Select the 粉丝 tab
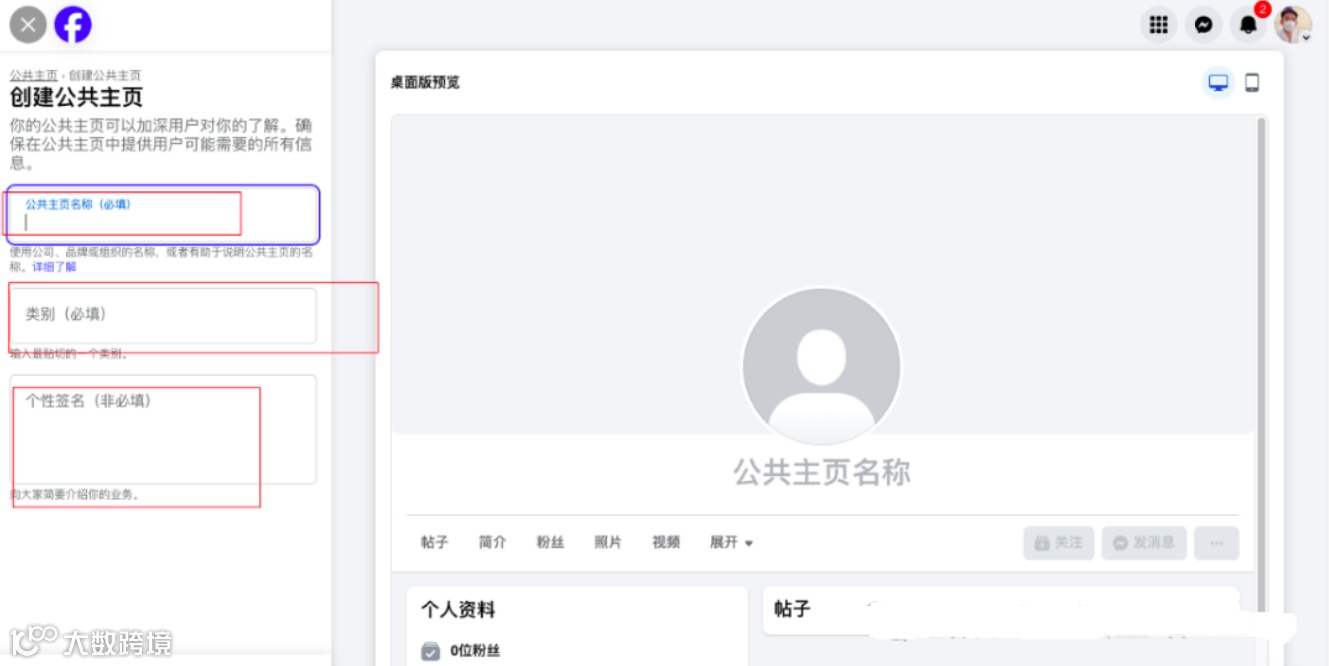This screenshot has width=1329, height=666. point(550,542)
